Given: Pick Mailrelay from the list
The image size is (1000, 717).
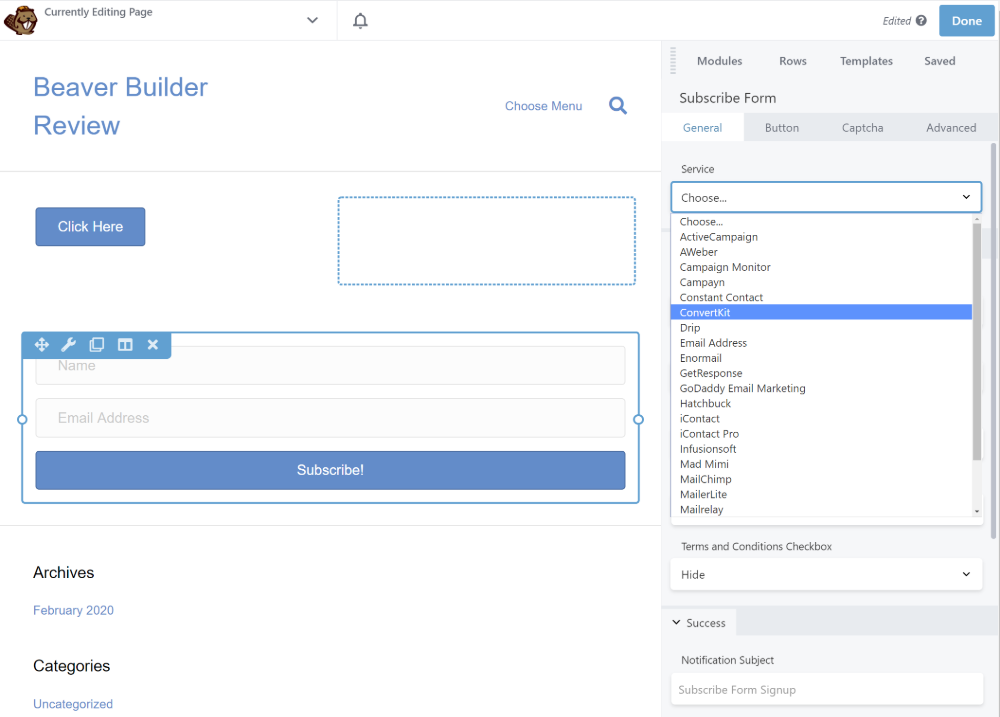Looking at the screenshot, I should 821,510.
